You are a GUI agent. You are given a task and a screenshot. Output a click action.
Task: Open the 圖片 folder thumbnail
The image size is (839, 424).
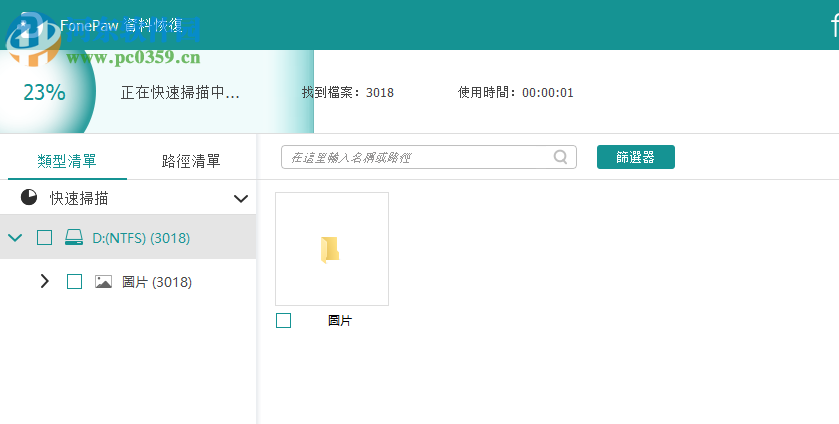click(332, 249)
